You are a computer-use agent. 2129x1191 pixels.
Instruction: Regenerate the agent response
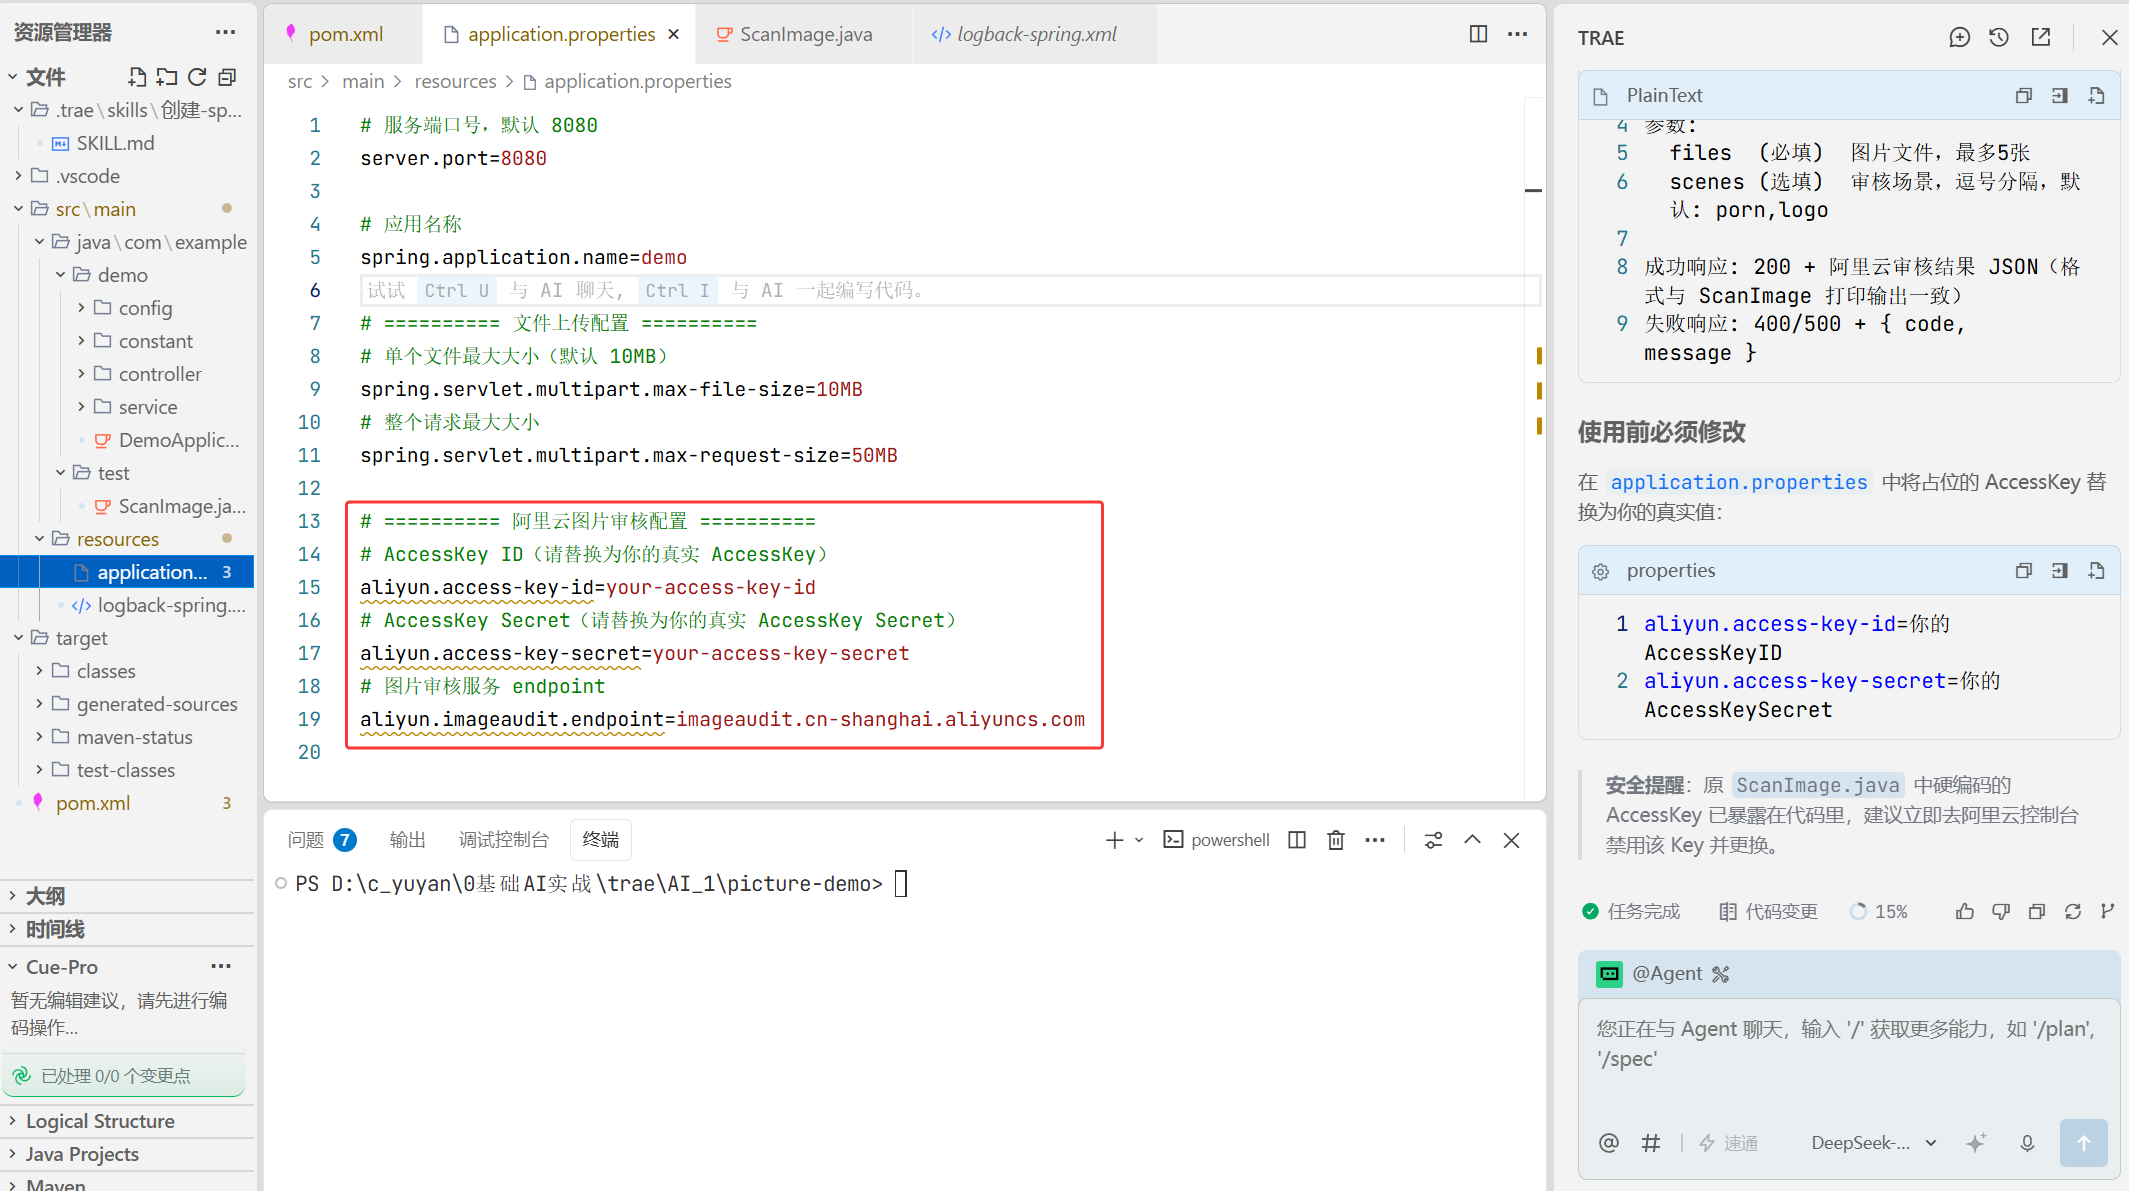click(x=2073, y=911)
